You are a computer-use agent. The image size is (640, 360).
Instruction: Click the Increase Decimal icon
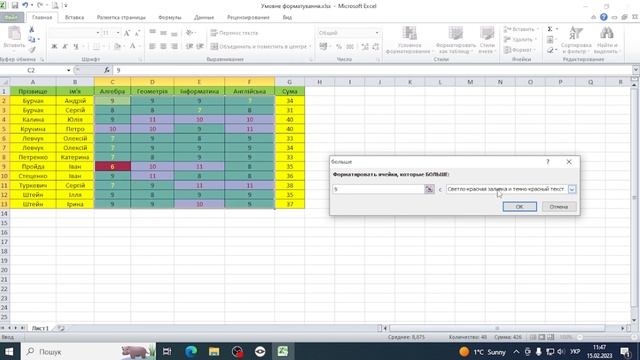pos(364,47)
